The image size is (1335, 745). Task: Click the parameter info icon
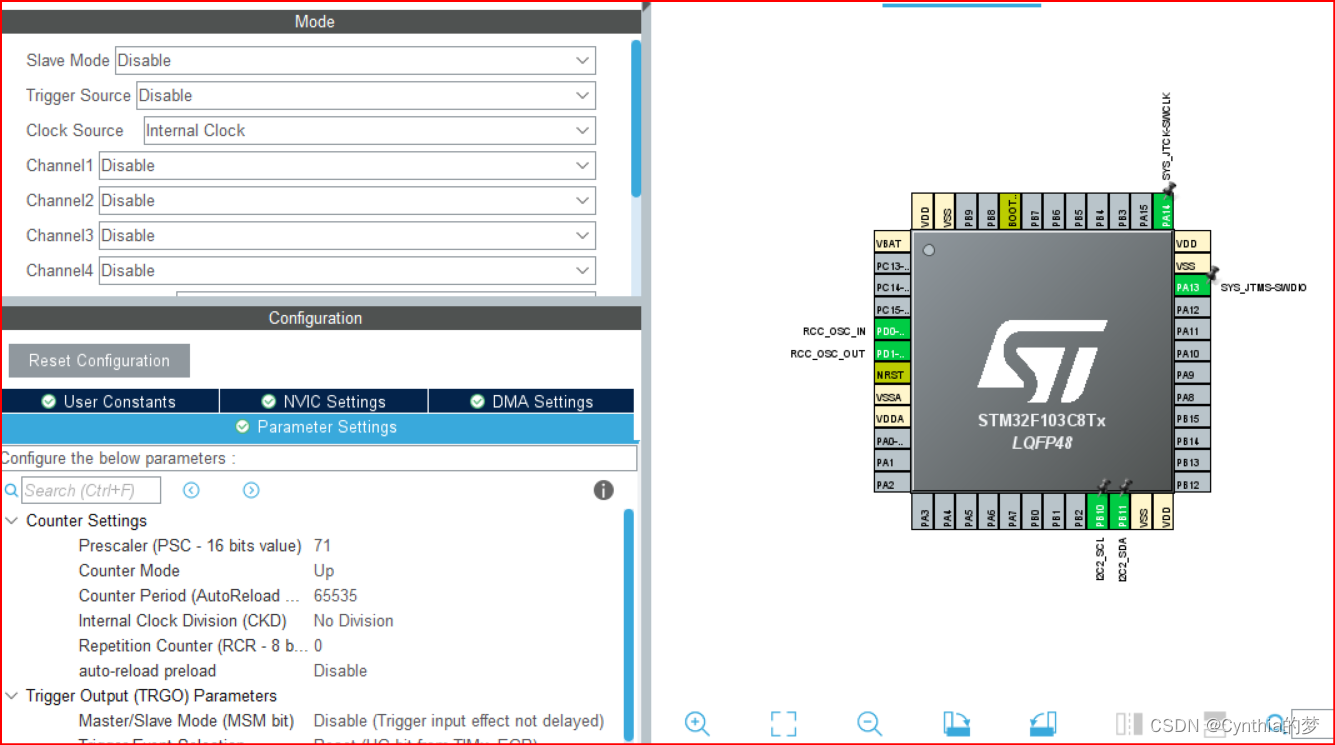602,489
